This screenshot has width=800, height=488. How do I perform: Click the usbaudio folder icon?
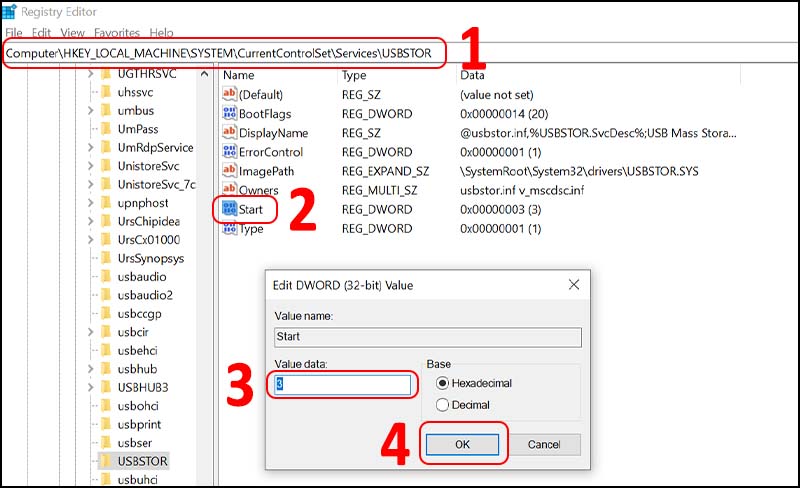[x=106, y=276]
